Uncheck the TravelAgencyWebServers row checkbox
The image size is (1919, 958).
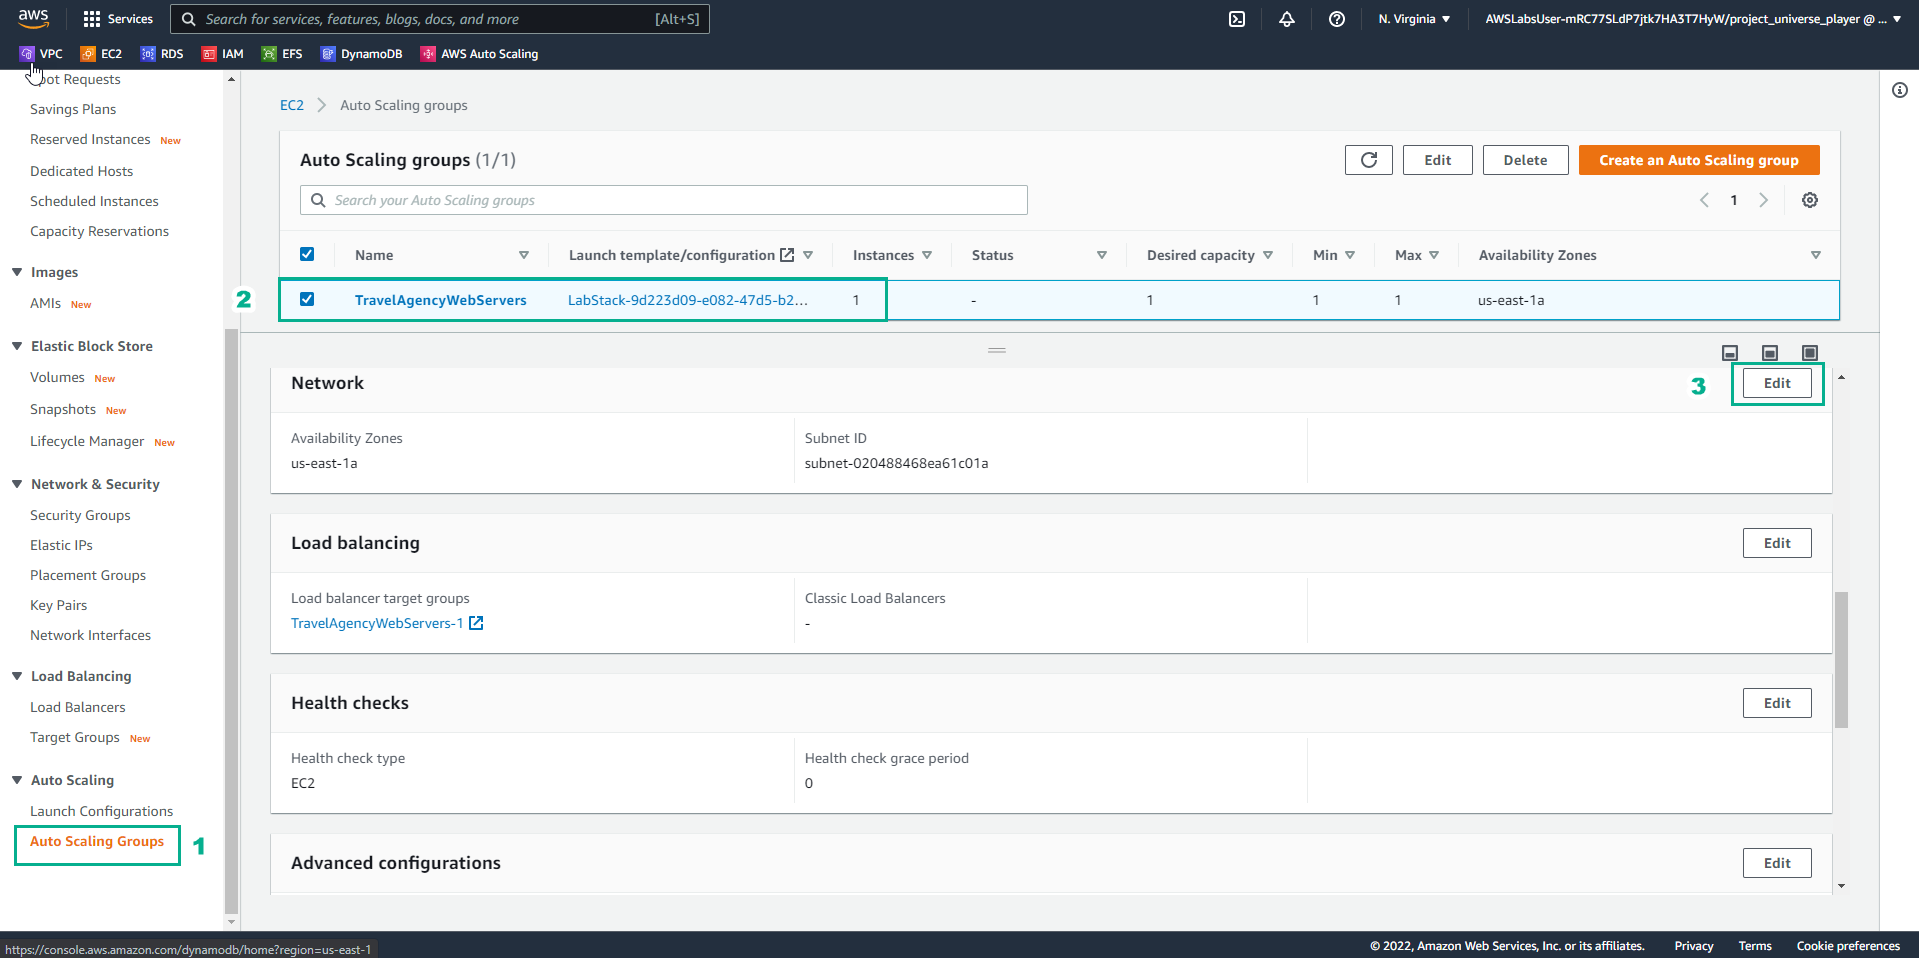click(307, 299)
